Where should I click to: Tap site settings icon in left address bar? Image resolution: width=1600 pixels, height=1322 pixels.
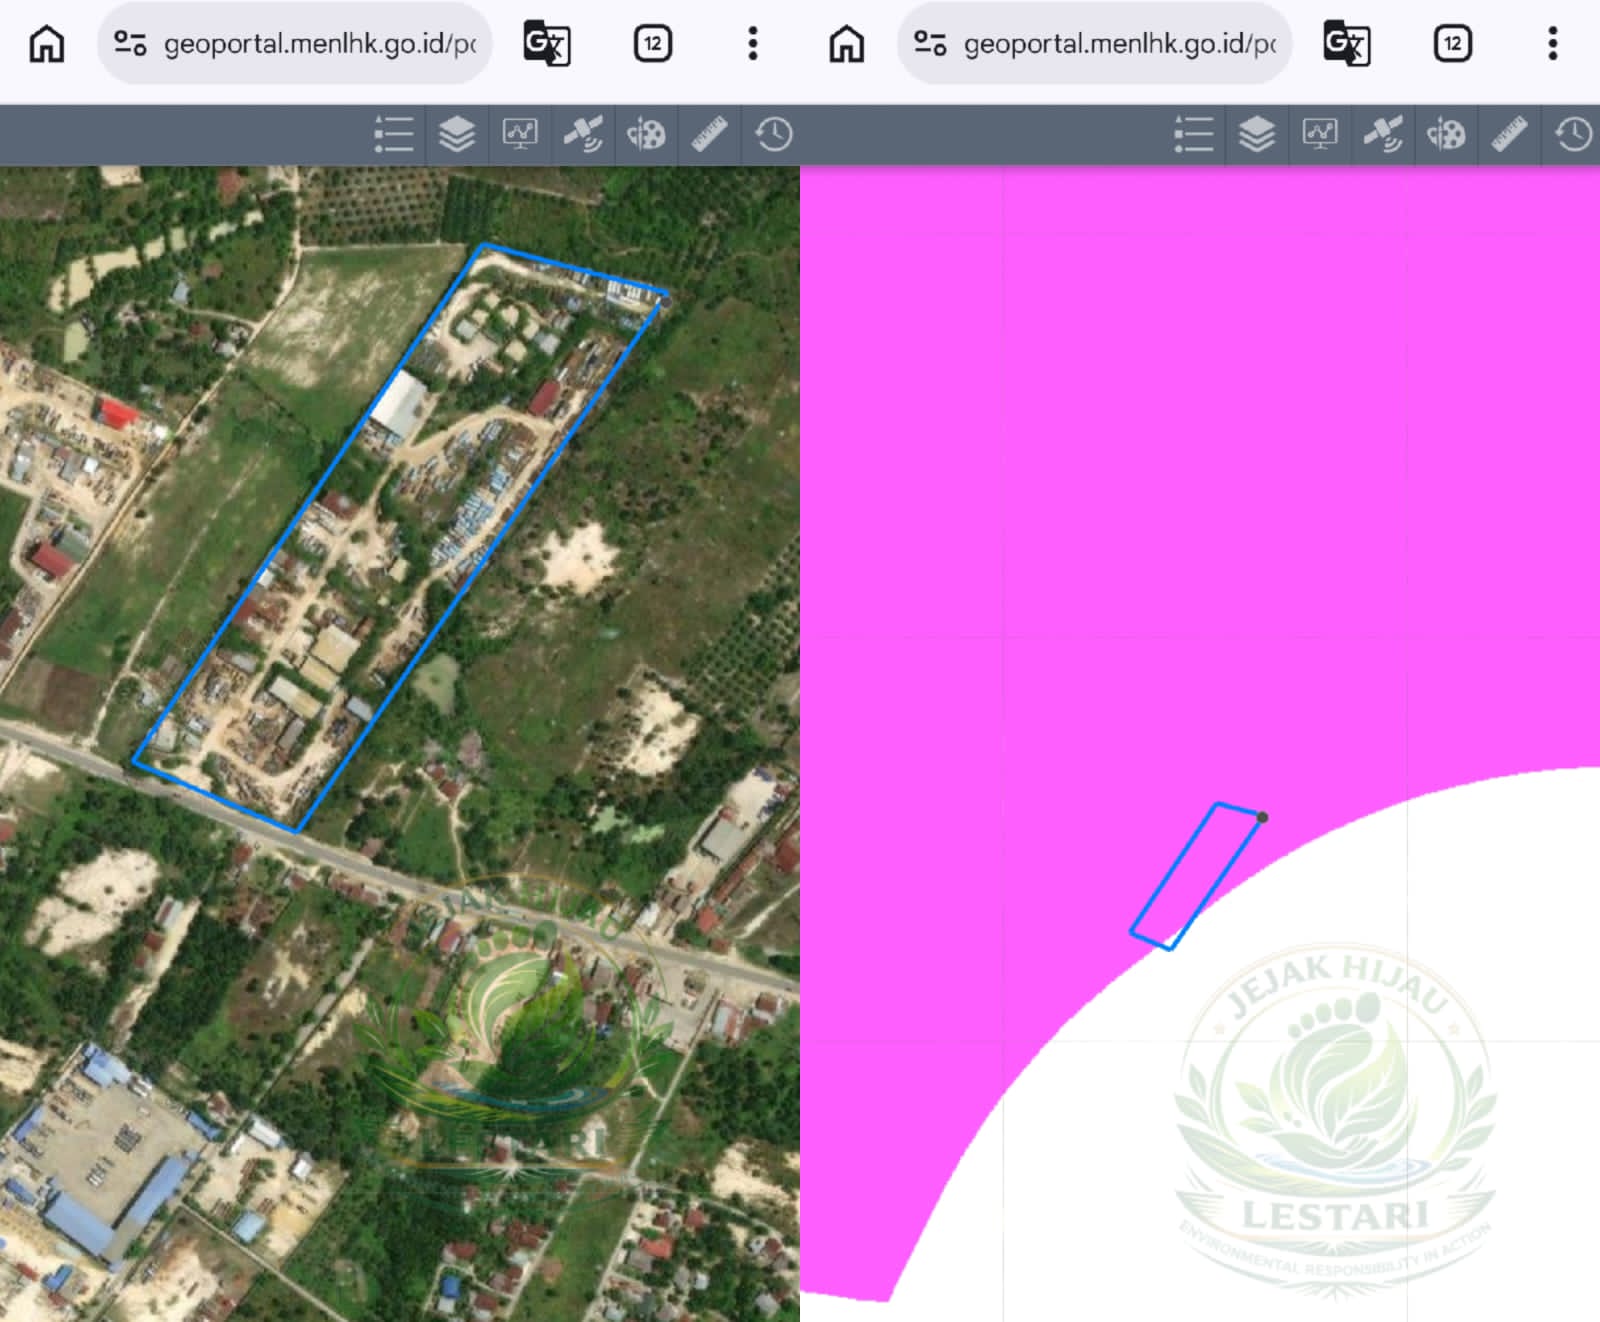130,44
